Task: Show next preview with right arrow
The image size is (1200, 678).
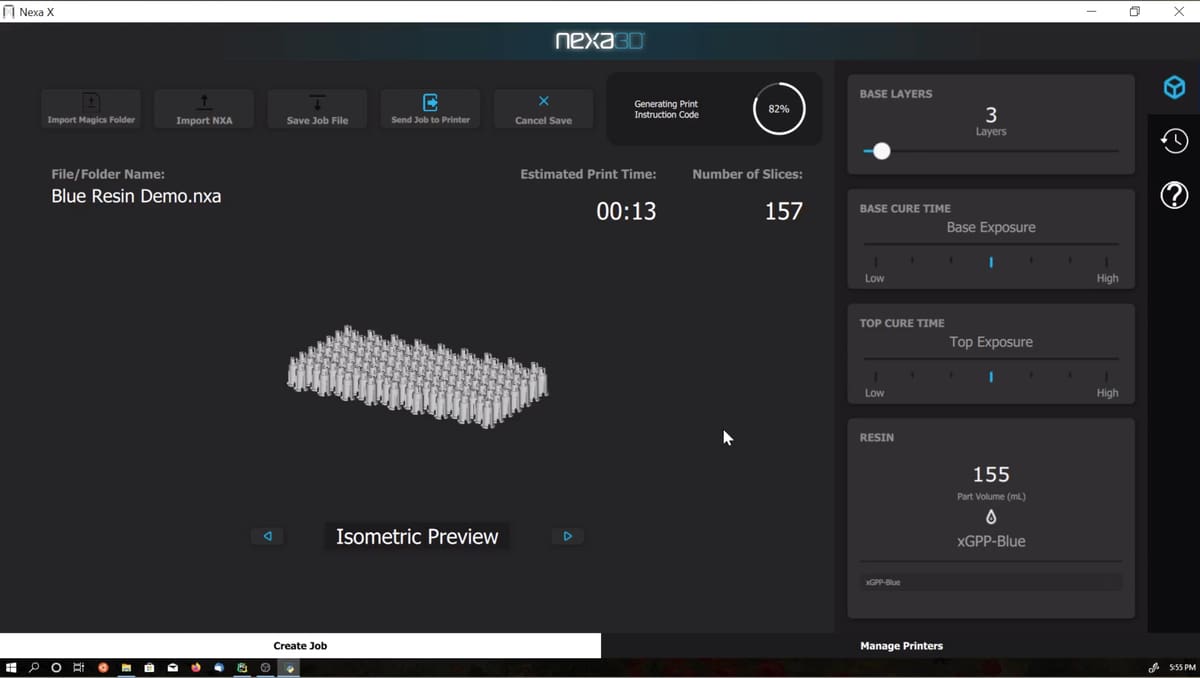Action: [567, 536]
